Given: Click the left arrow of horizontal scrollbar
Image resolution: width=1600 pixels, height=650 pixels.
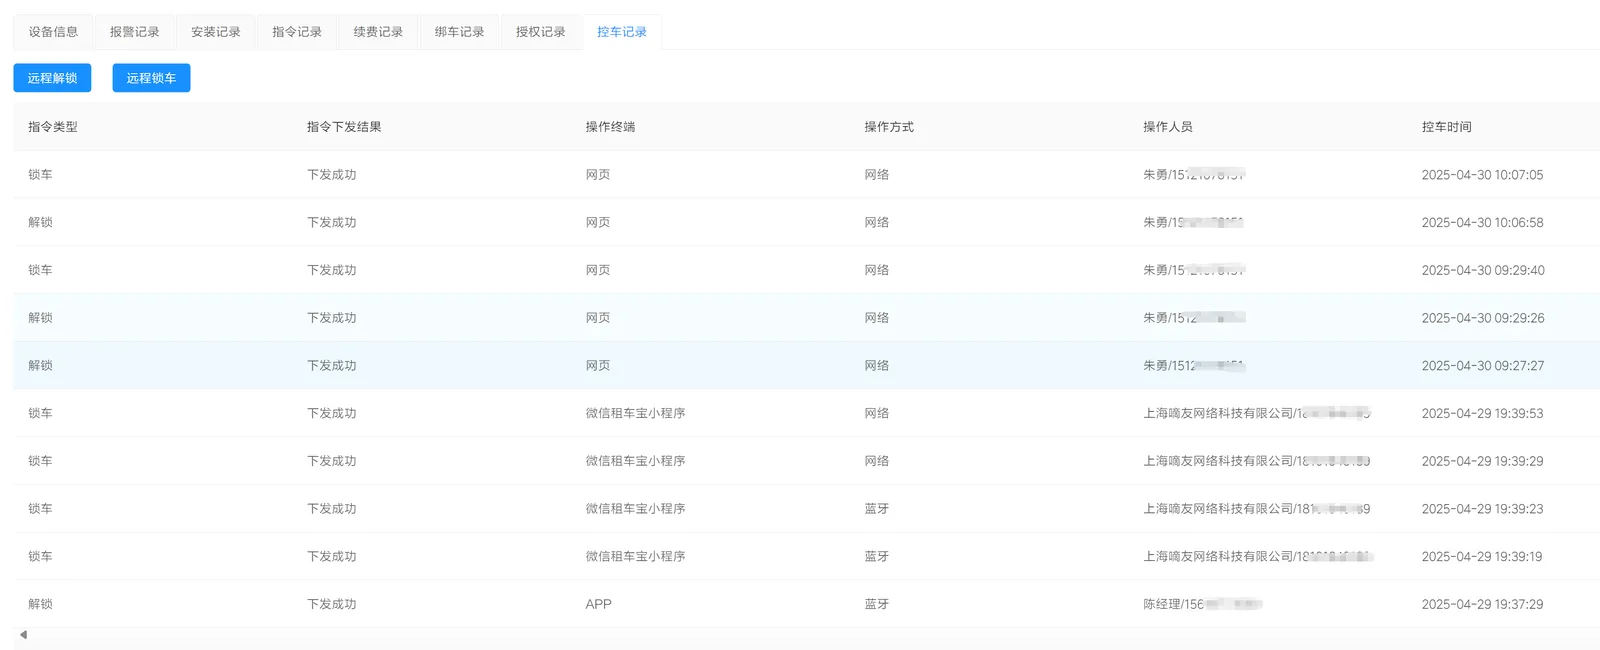Looking at the screenshot, I should 23,634.
